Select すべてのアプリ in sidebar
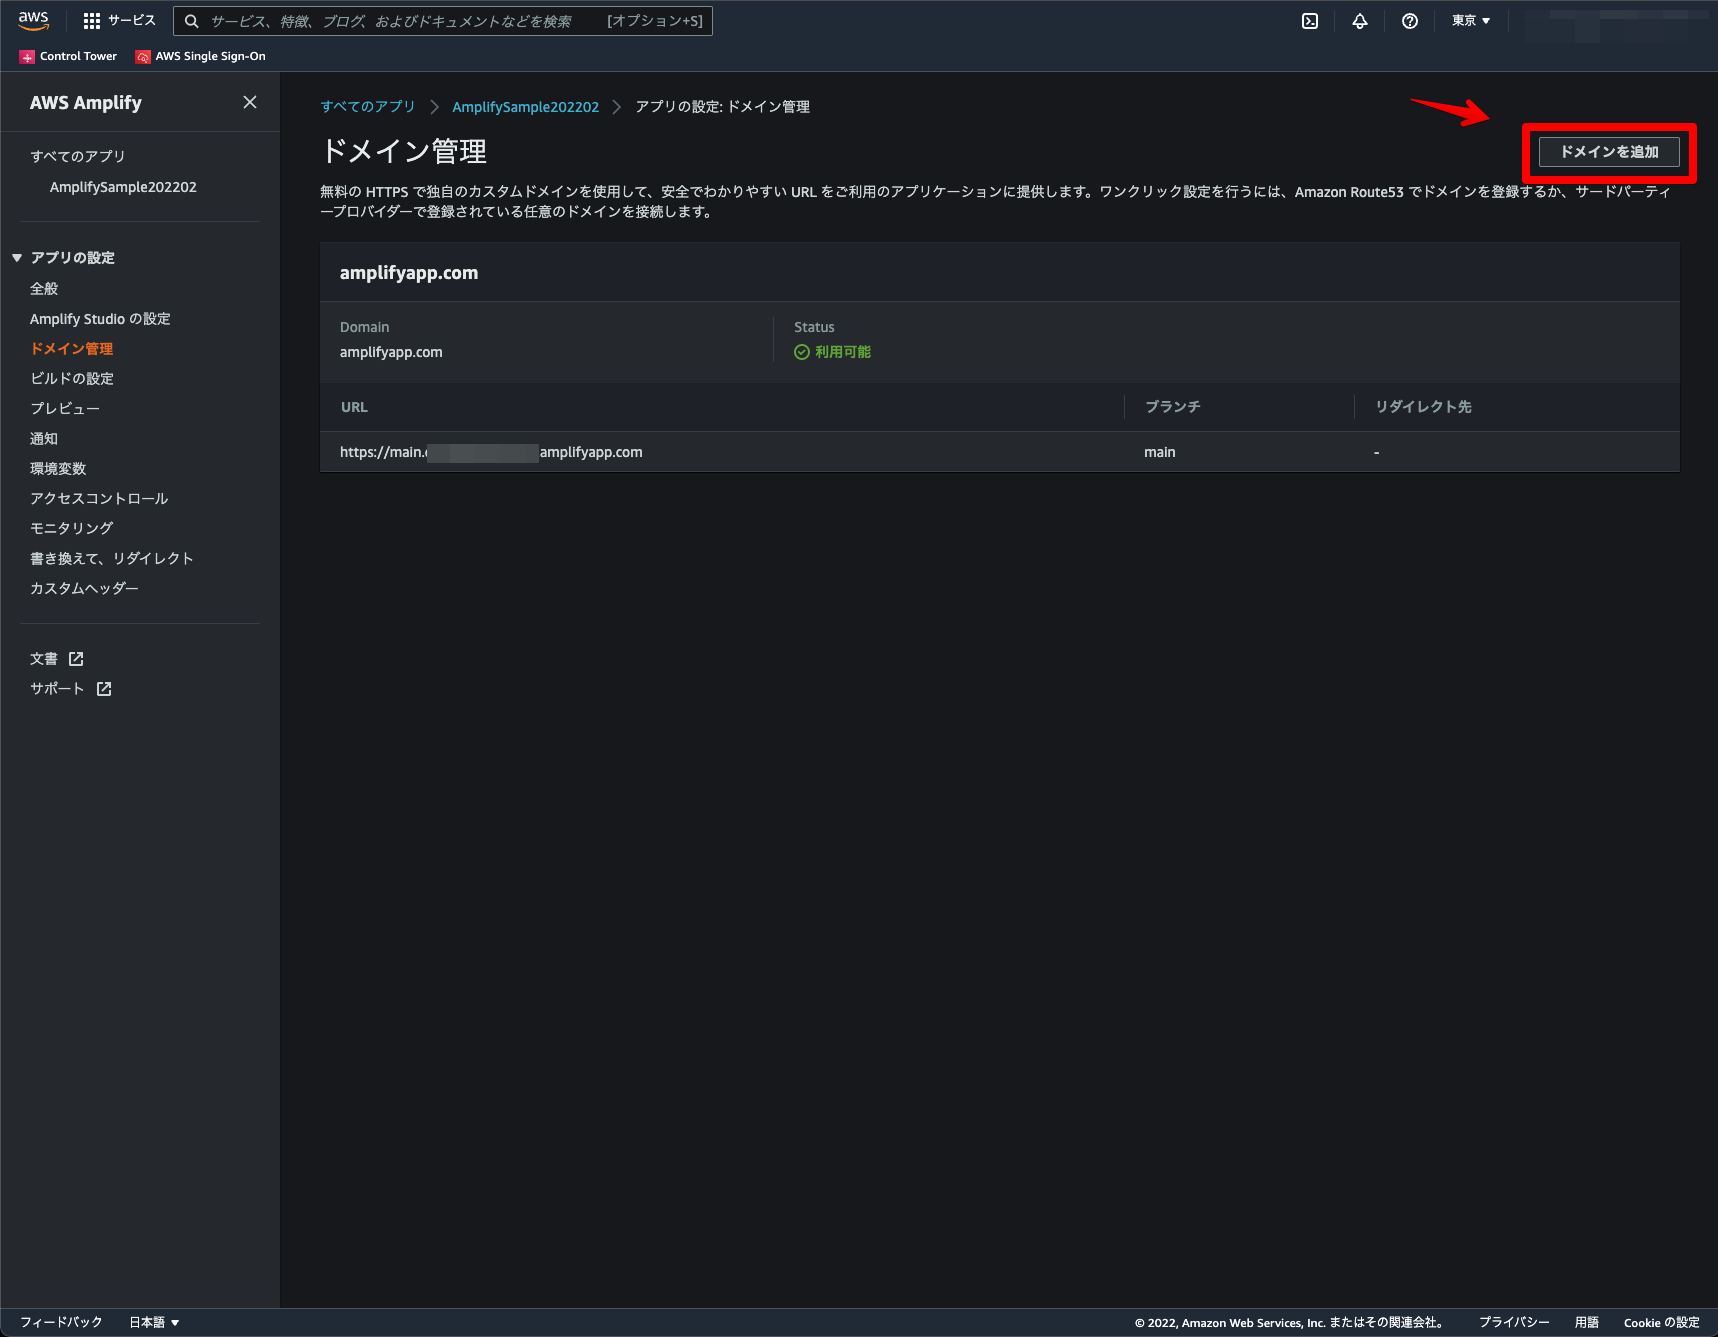 coord(77,156)
